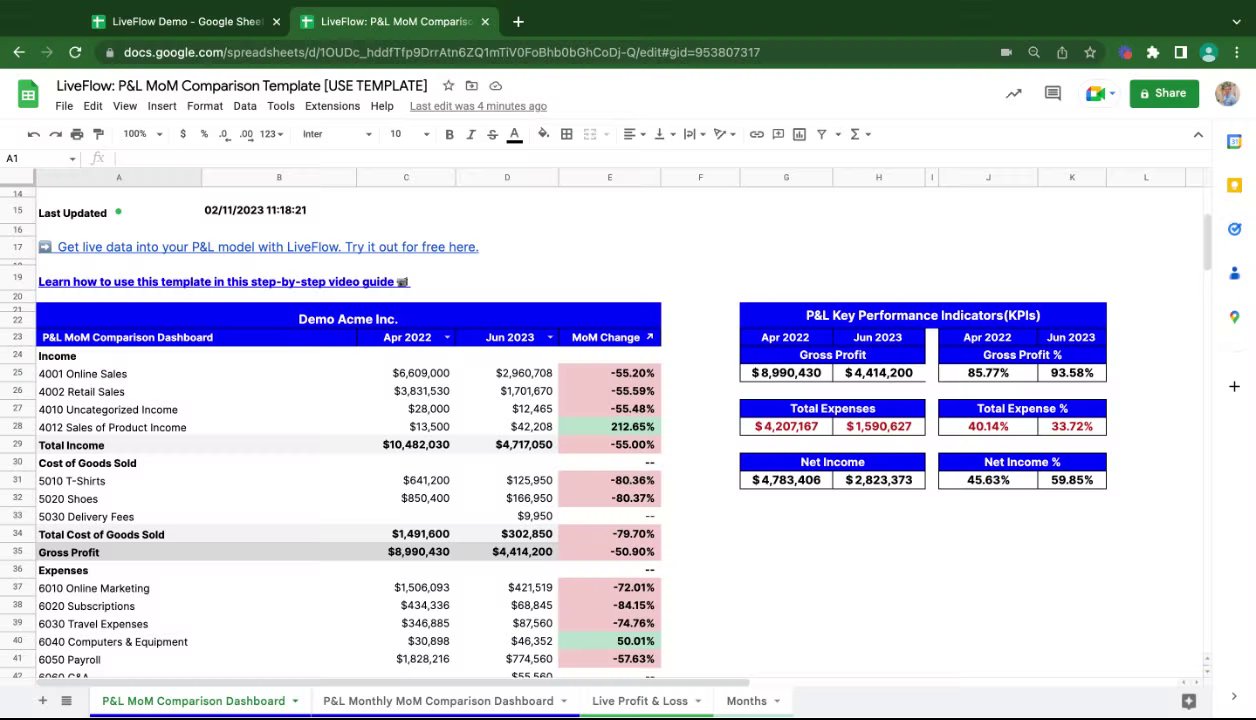Format cell as percent

204,134
